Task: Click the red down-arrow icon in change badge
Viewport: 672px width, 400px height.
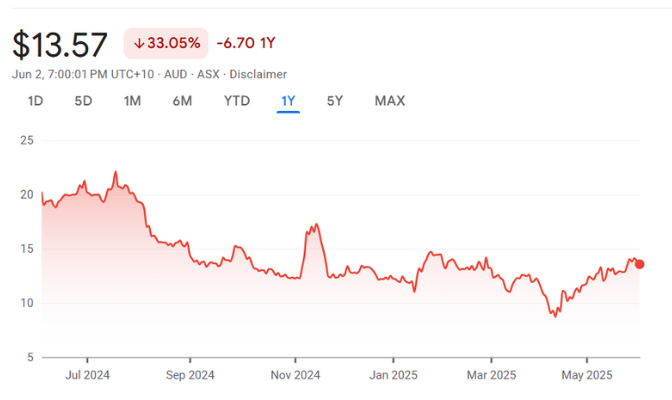Action: click(138, 43)
